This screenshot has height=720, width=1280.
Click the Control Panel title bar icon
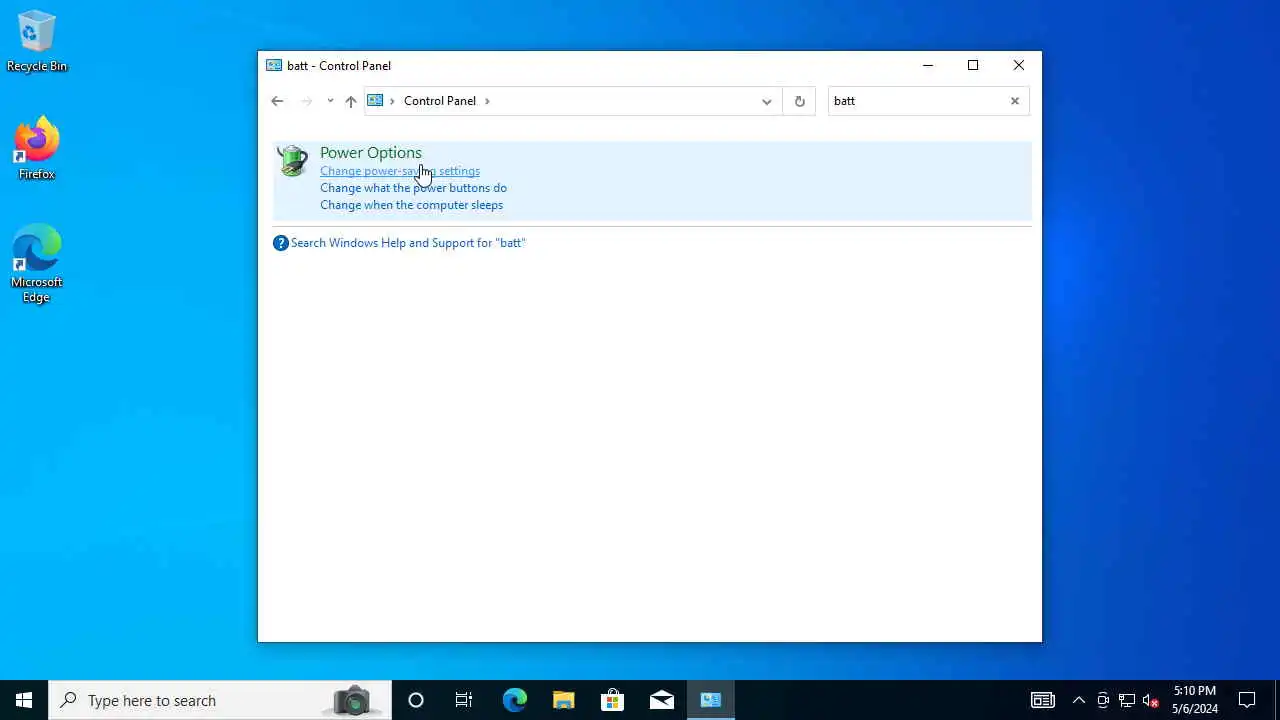pyautogui.click(x=274, y=66)
